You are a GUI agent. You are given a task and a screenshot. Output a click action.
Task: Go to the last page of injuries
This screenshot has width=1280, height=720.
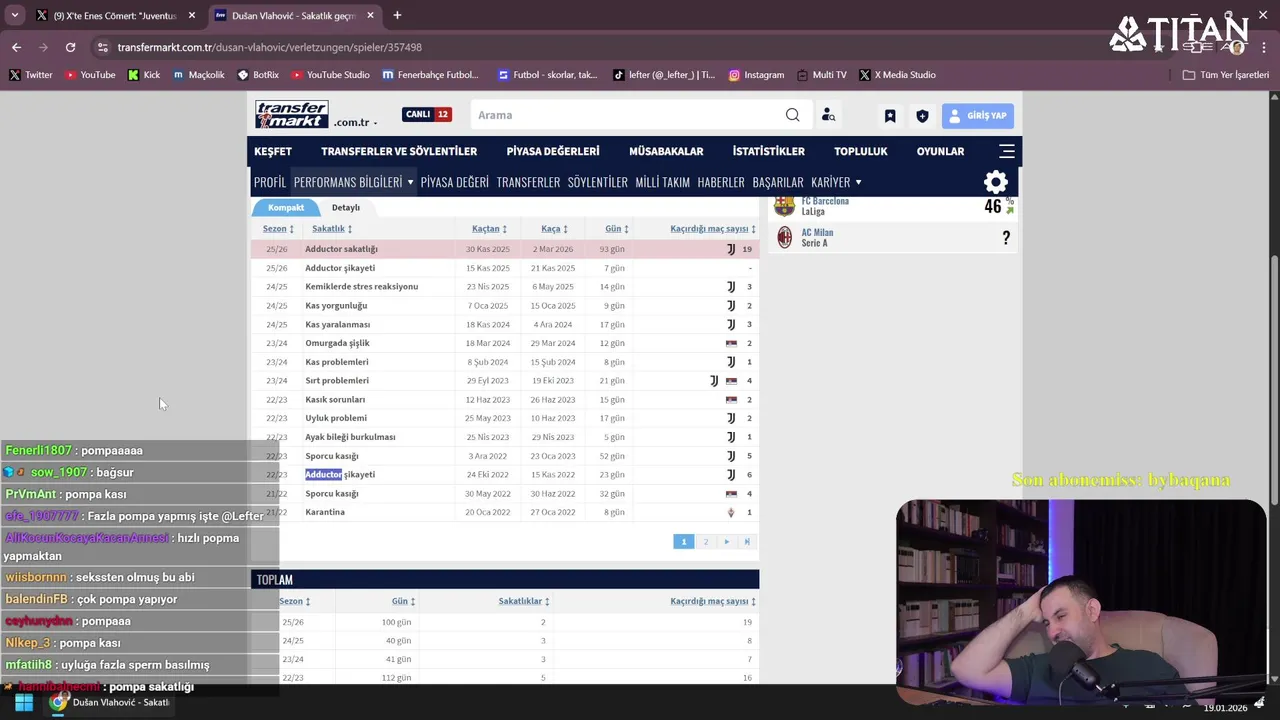point(747,542)
